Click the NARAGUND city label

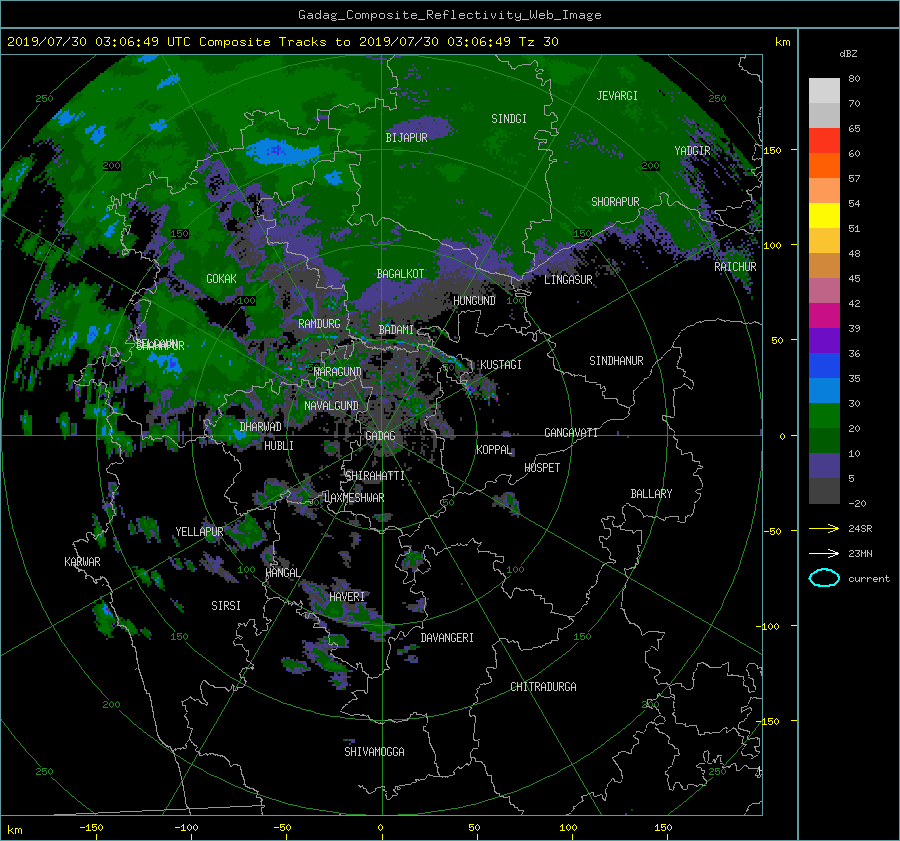[338, 372]
